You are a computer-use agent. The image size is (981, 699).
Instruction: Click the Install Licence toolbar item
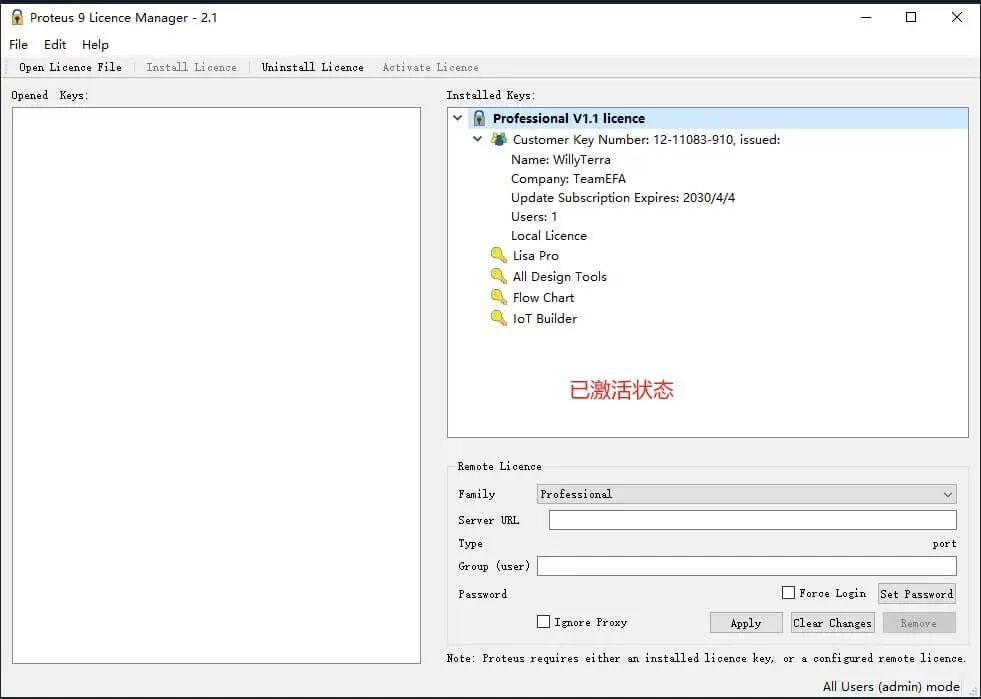191,67
